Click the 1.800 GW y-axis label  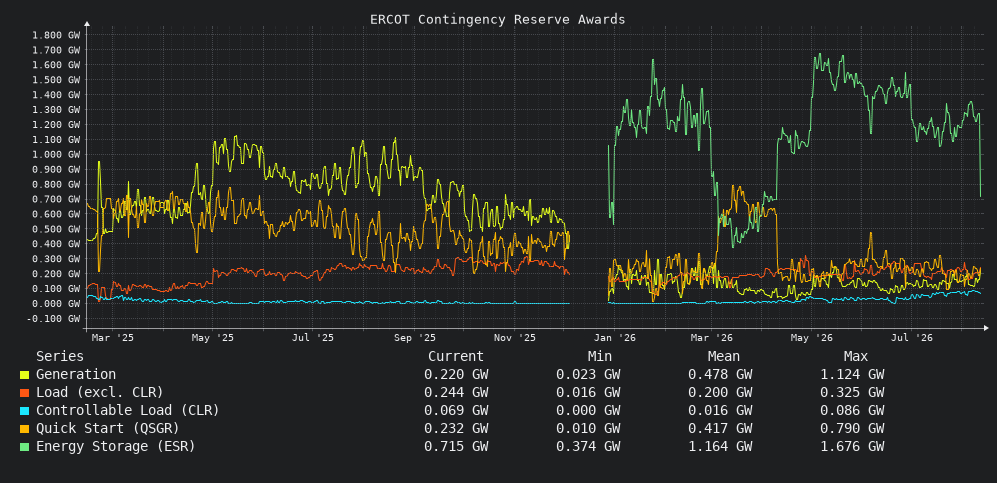[56, 35]
